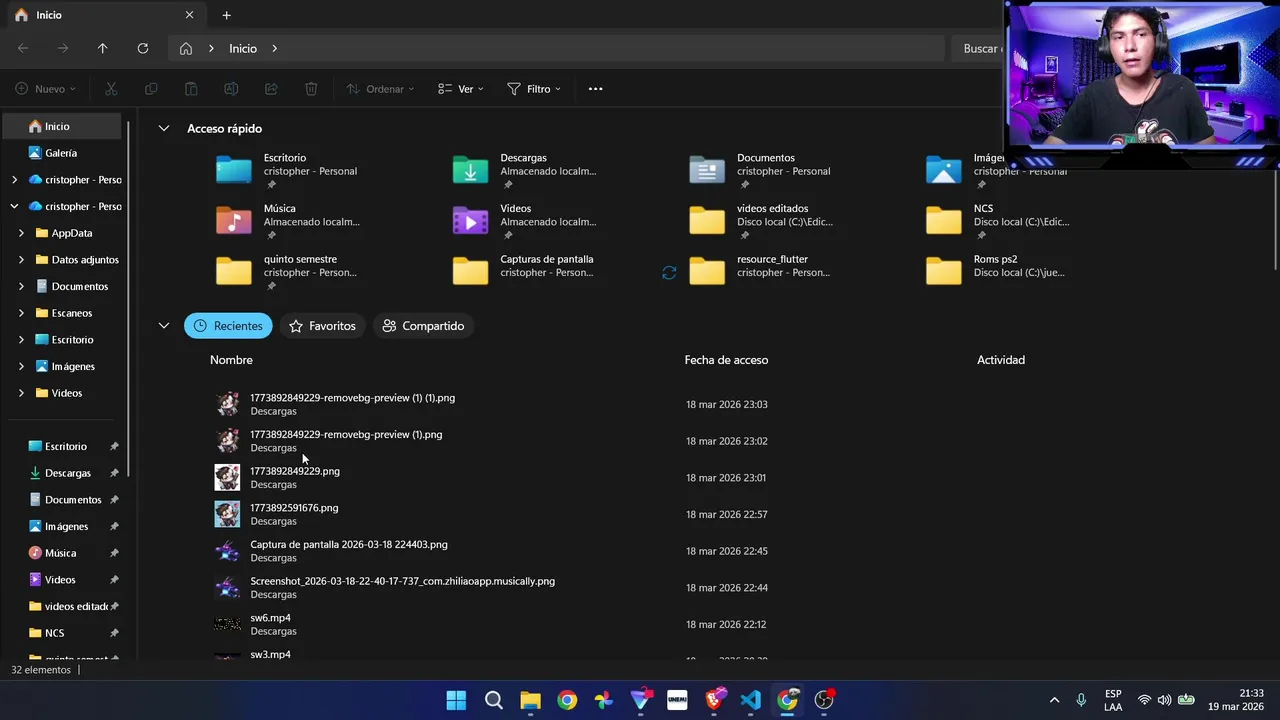
Task: Open the three-dot more options menu
Action: pyautogui.click(x=595, y=89)
